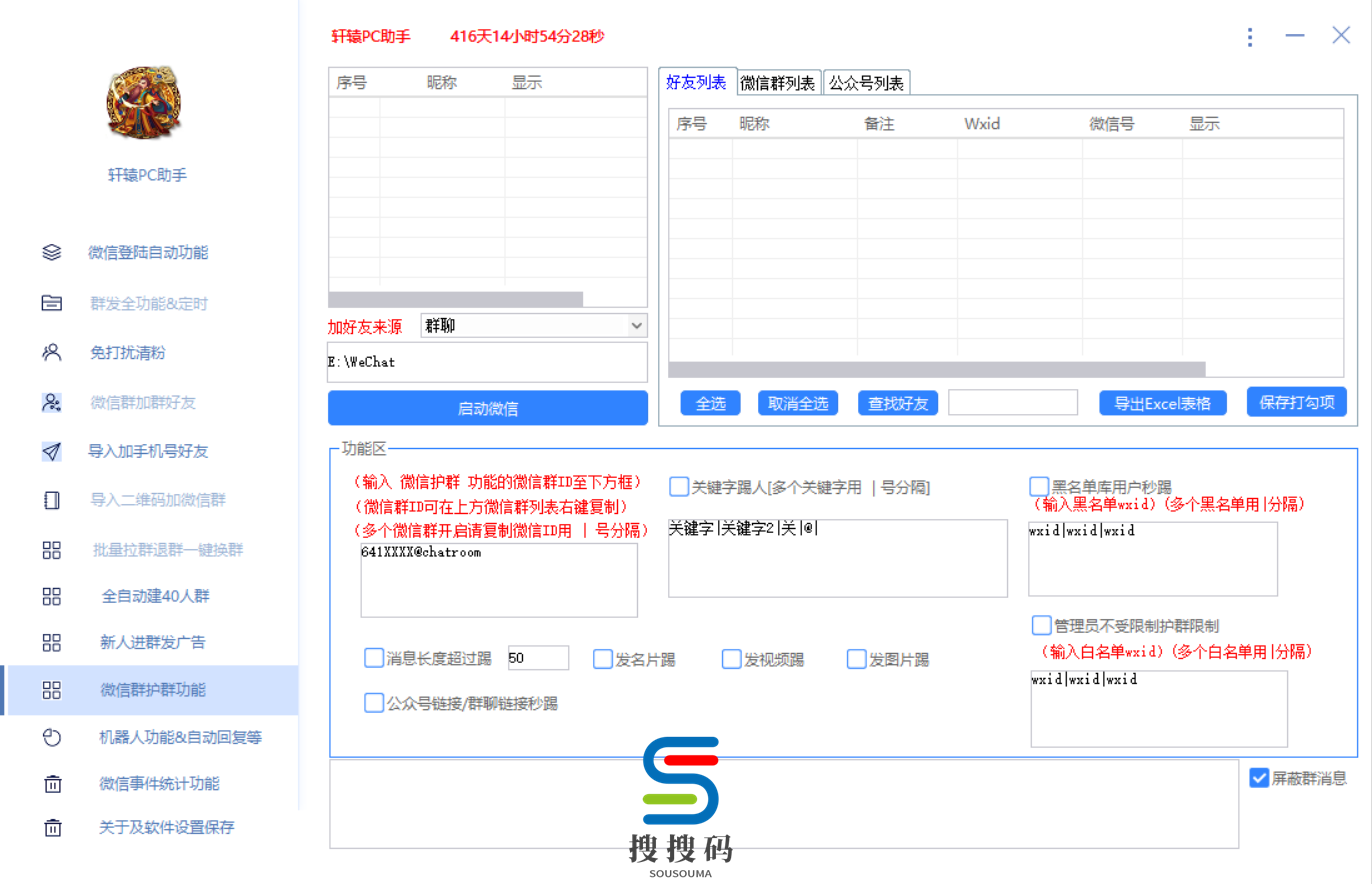Image resolution: width=1372 pixels, height=884 pixels.
Task: Select the person icon beside 免打扰清粉
Action: pos(52,352)
